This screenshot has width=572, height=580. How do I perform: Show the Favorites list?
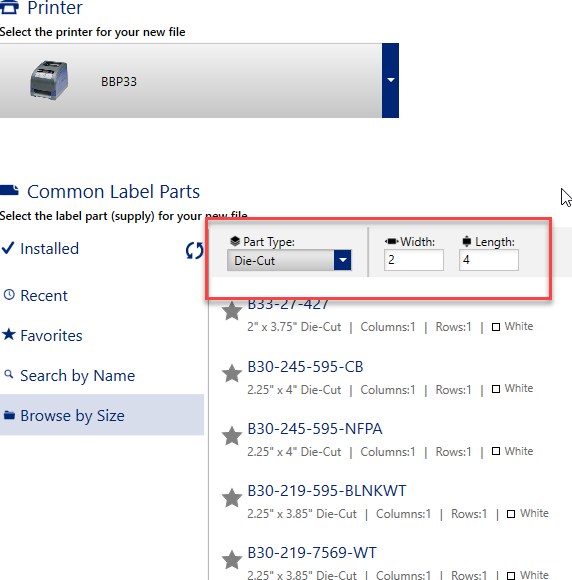[42, 335]
